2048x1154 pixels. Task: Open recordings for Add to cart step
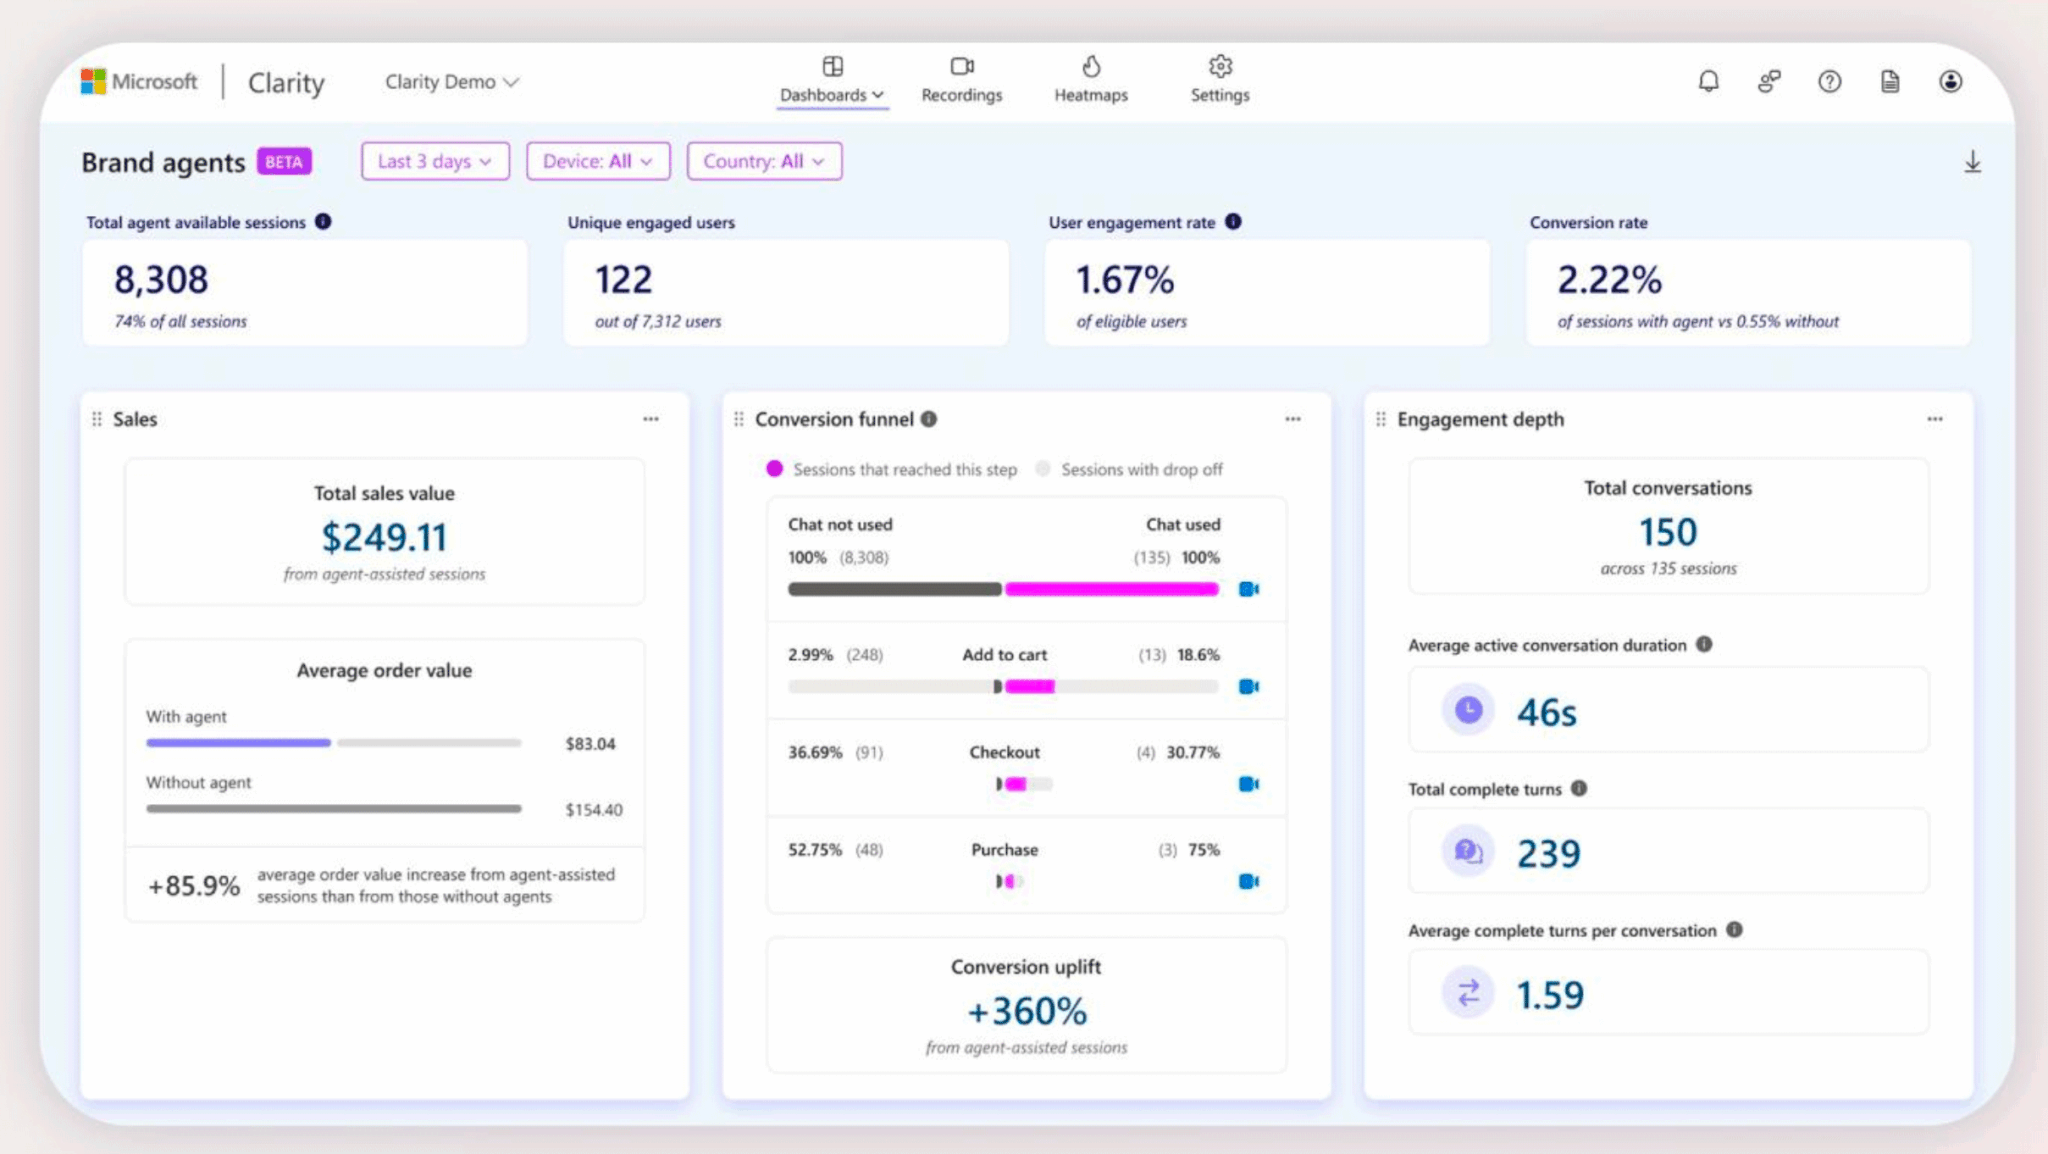(x=1248, y=686)
